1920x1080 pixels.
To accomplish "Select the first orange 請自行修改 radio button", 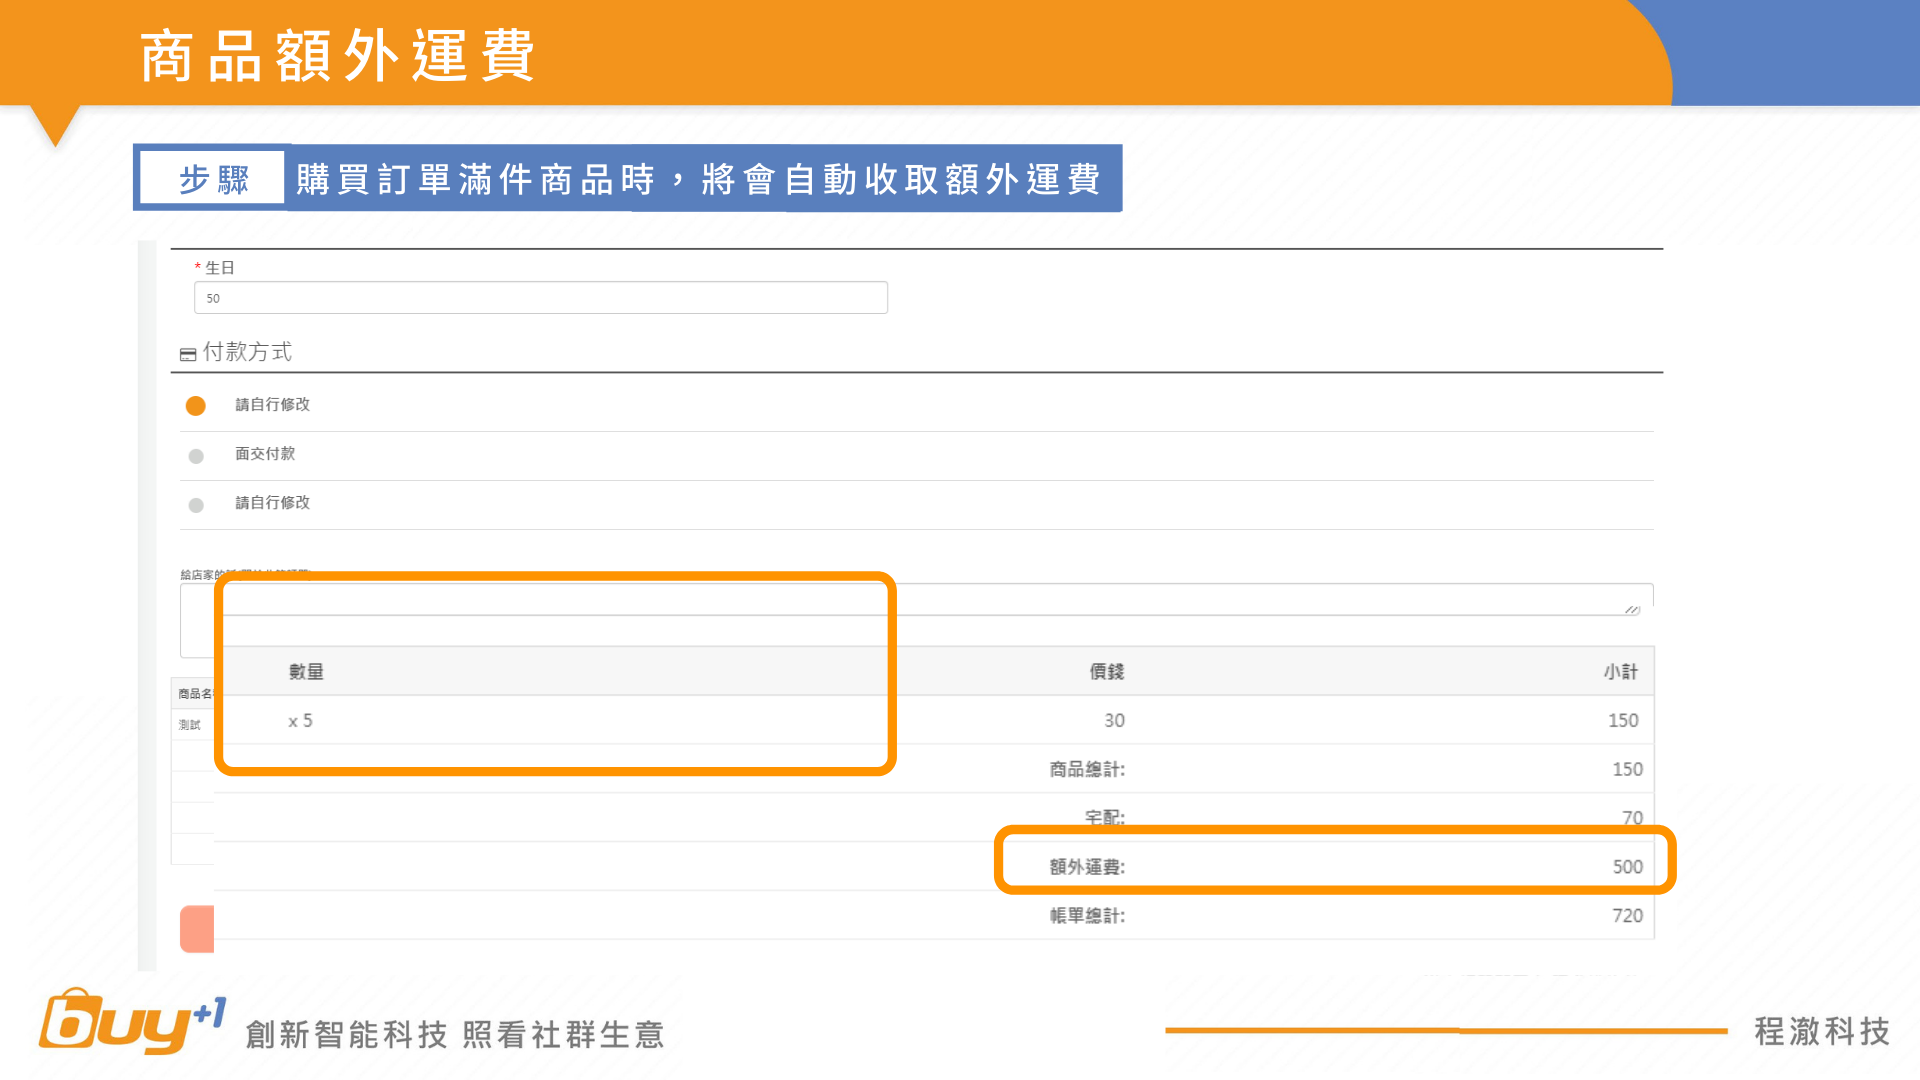I will (196, 406).
